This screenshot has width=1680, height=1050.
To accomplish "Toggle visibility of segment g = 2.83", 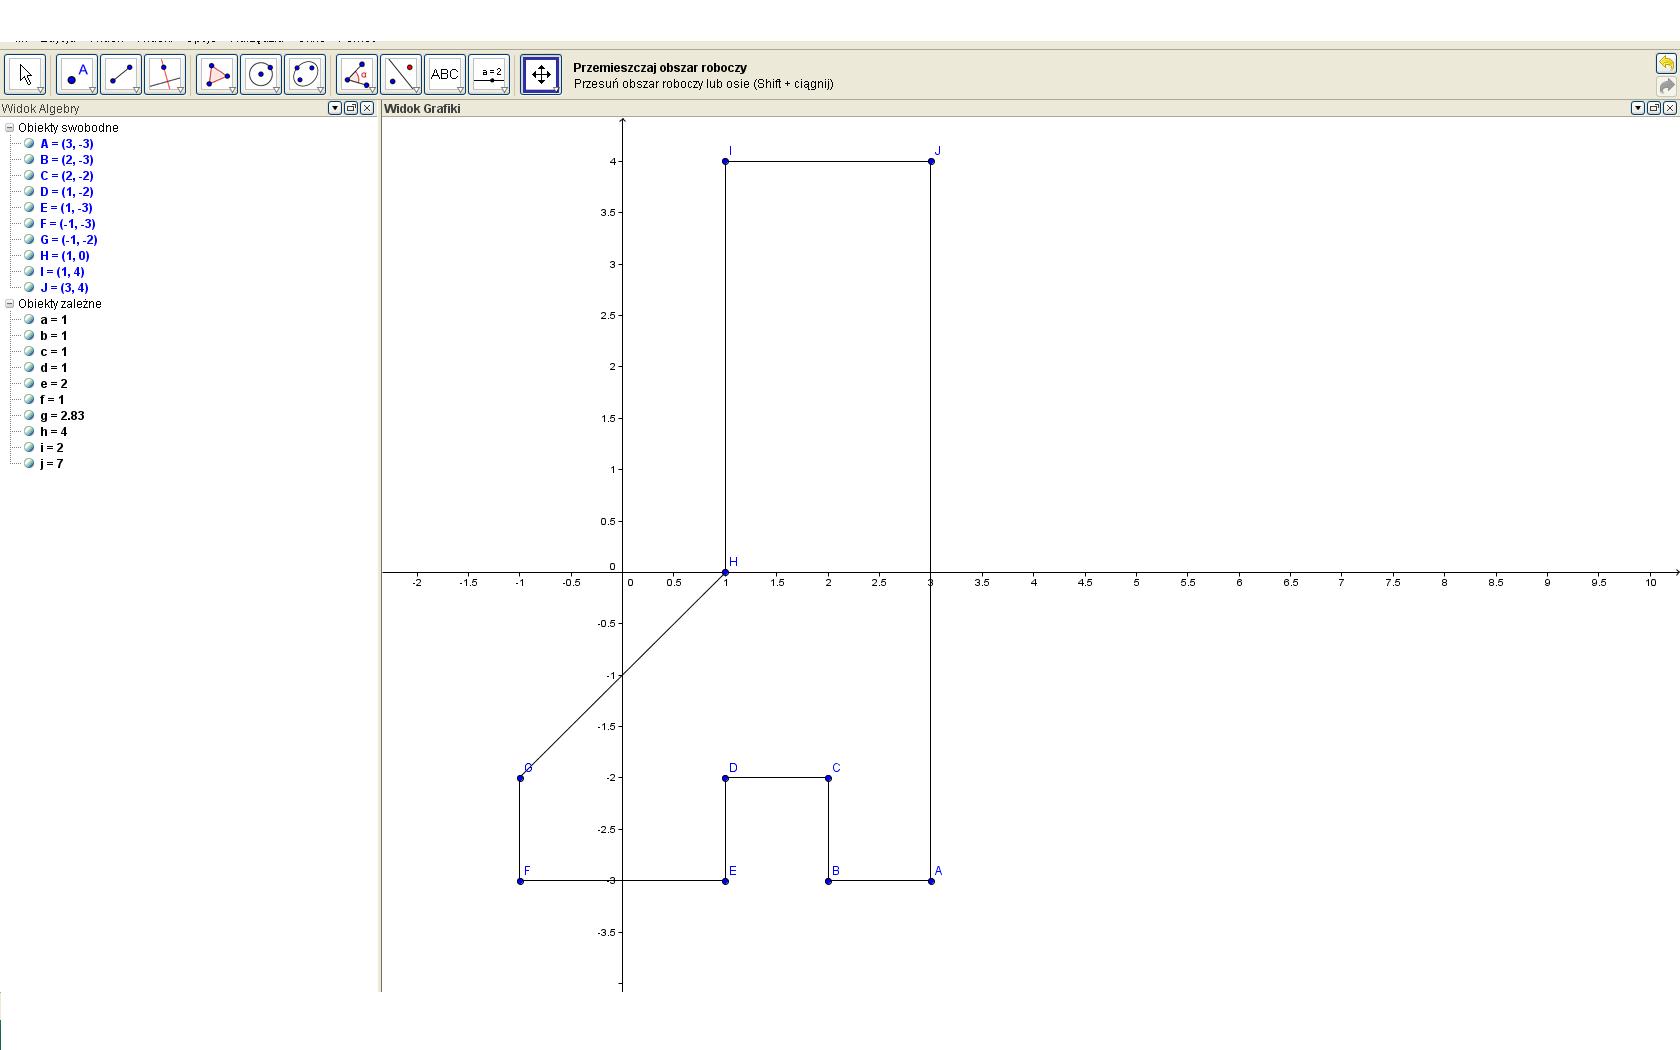I will coord(30,416).
